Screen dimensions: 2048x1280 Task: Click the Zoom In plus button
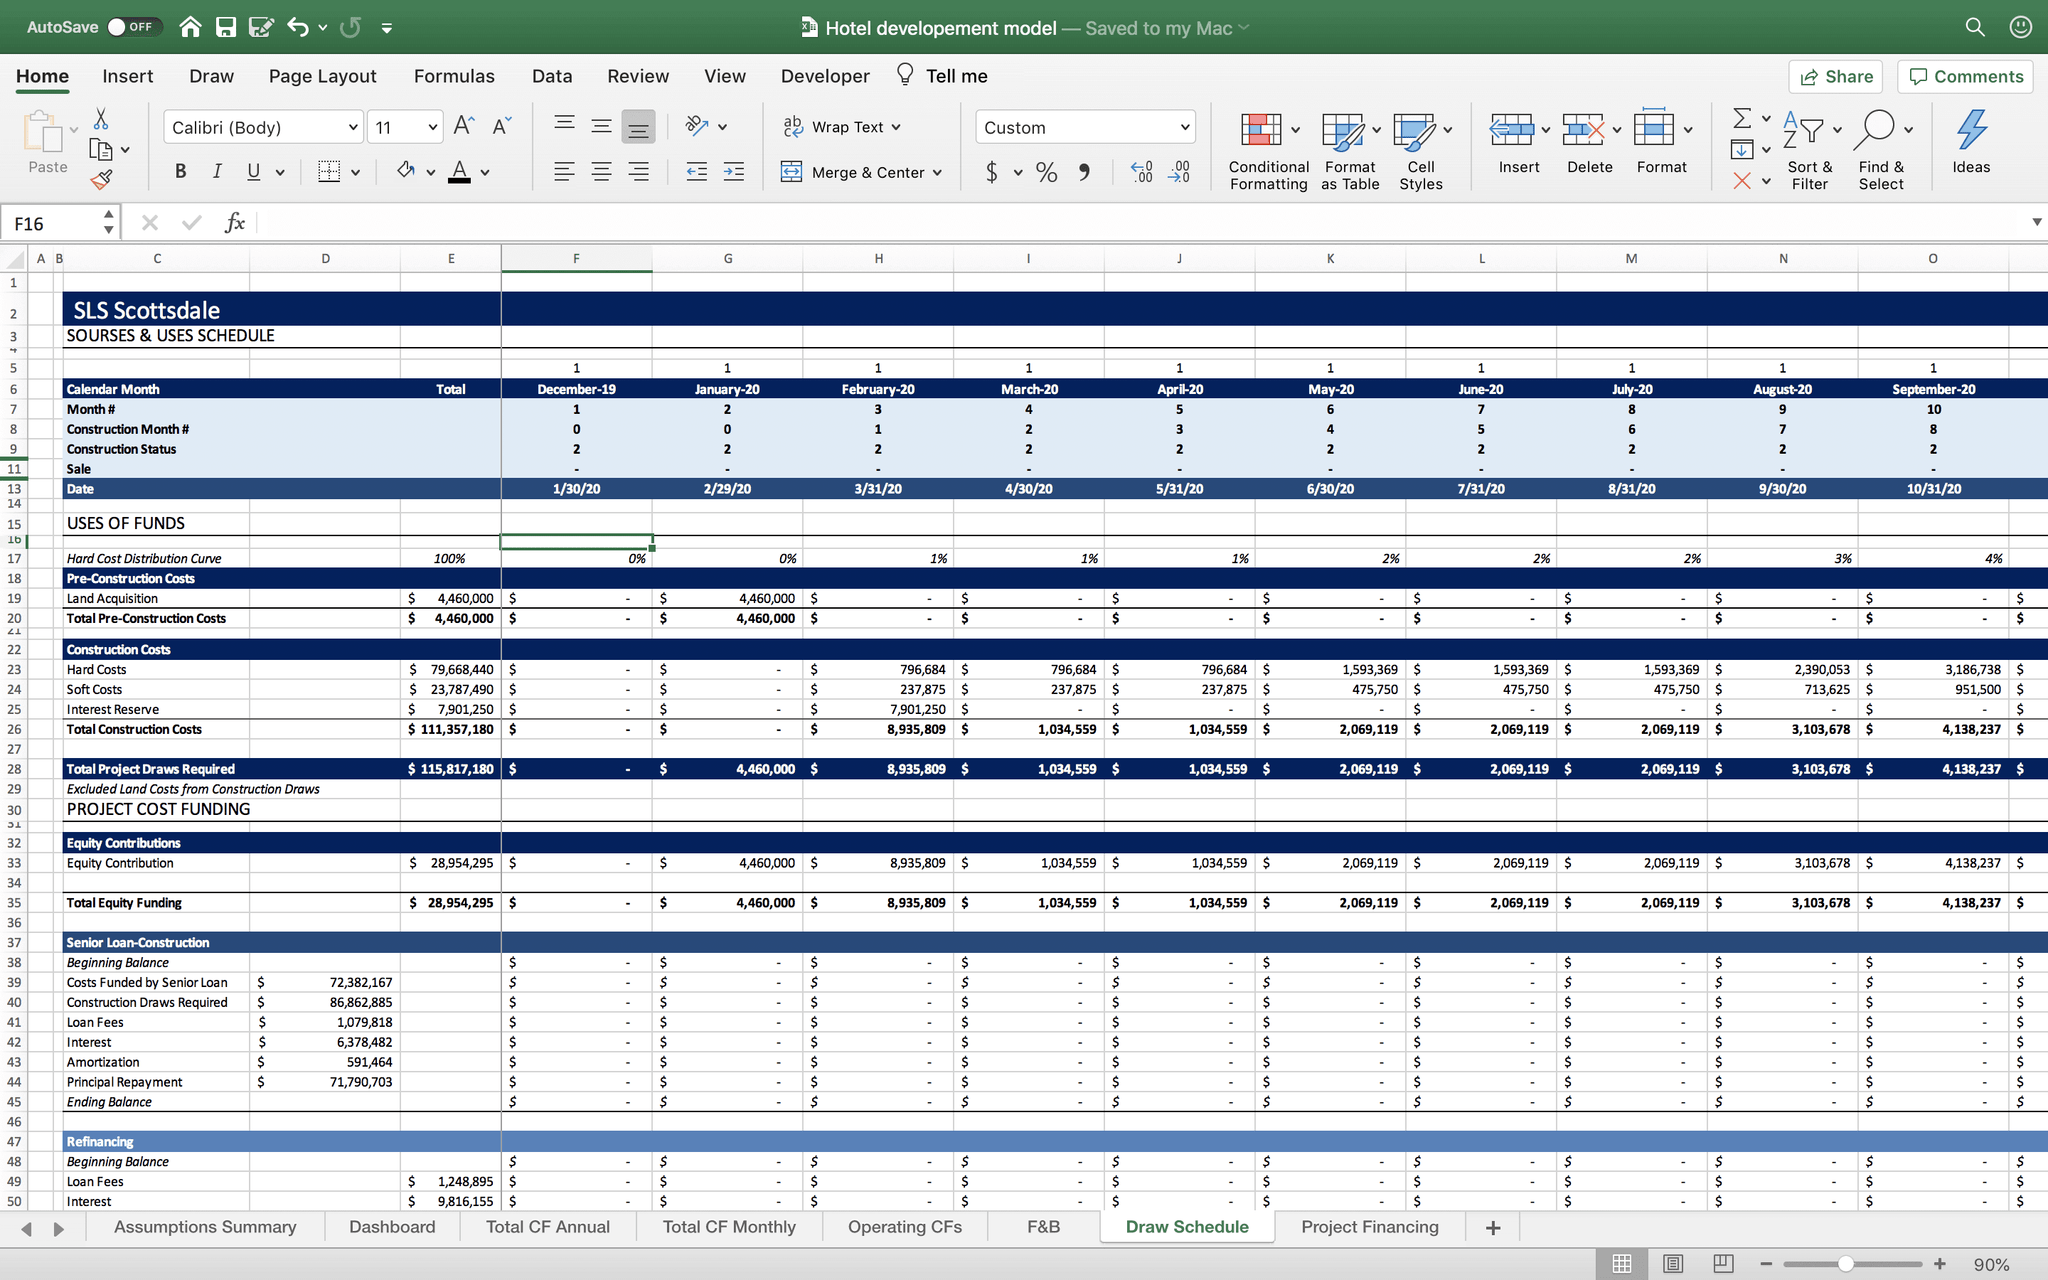coord(1940,1264)
